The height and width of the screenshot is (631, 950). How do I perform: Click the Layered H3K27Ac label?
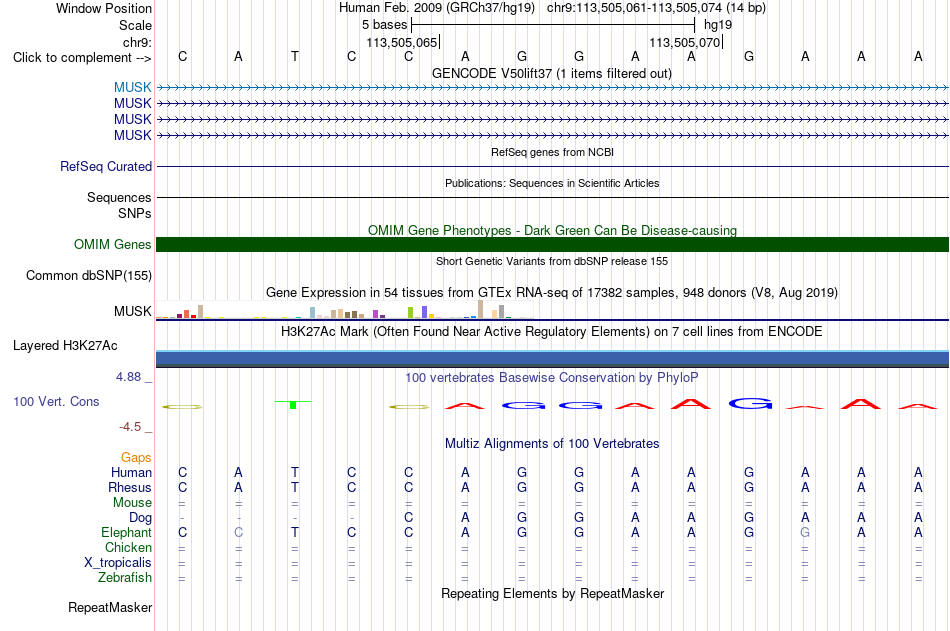tap(65, 346)
